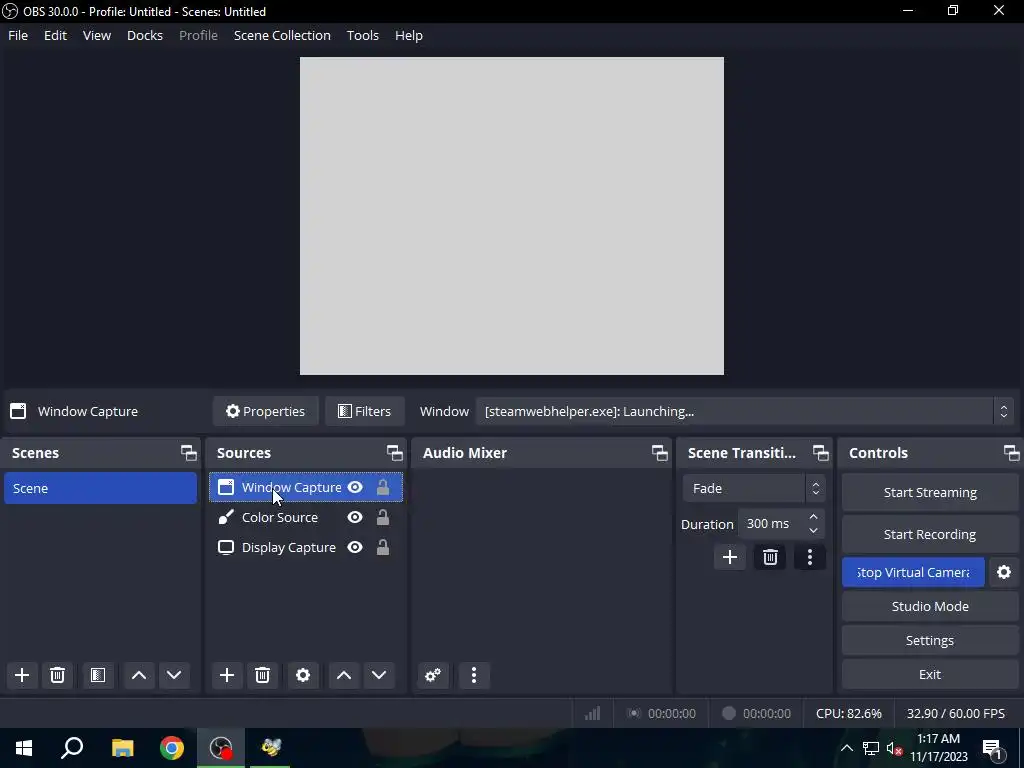Remove scene transition with trash icon
The image size is (1024, 768).
pyautogui.click(x=770, y=557)
